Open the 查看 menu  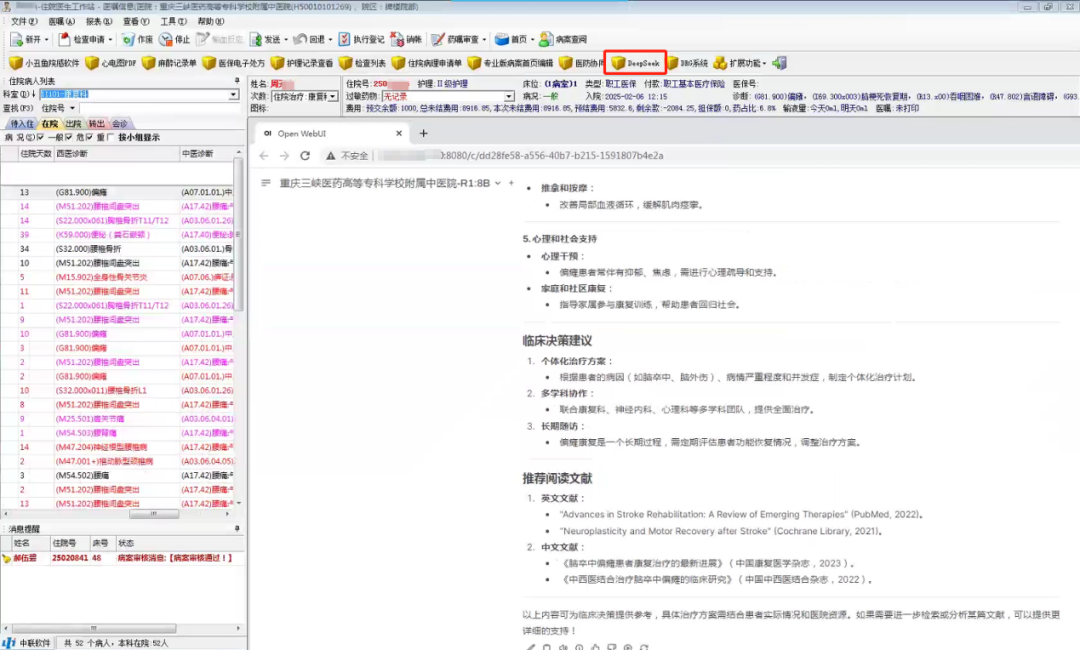point(136,21)
